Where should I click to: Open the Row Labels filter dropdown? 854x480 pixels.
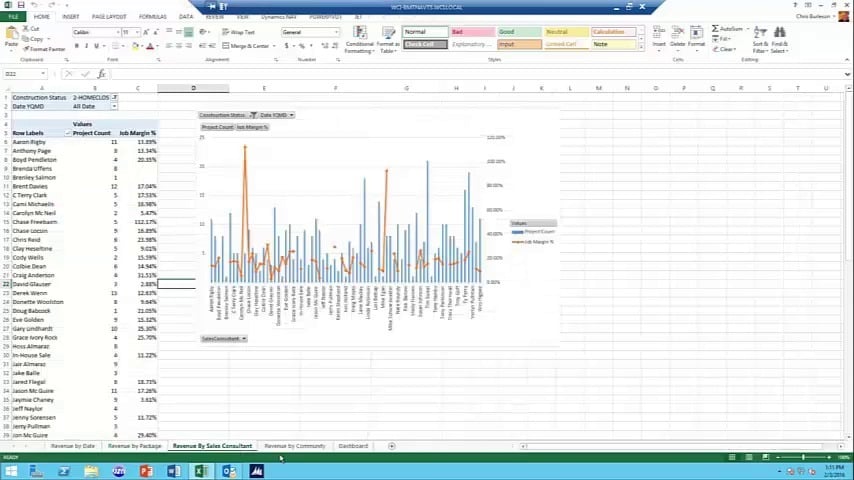(68, 133)
